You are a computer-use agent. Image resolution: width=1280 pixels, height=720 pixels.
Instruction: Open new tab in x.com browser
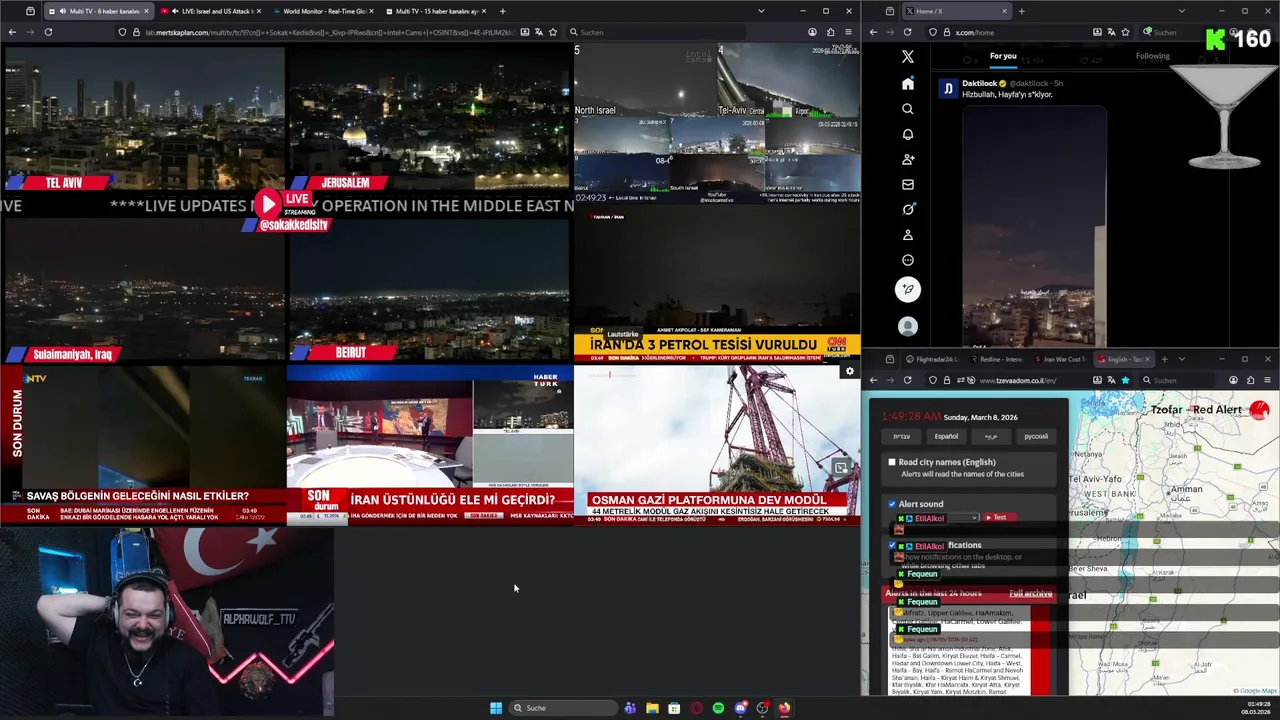[x=1021, y=11]
